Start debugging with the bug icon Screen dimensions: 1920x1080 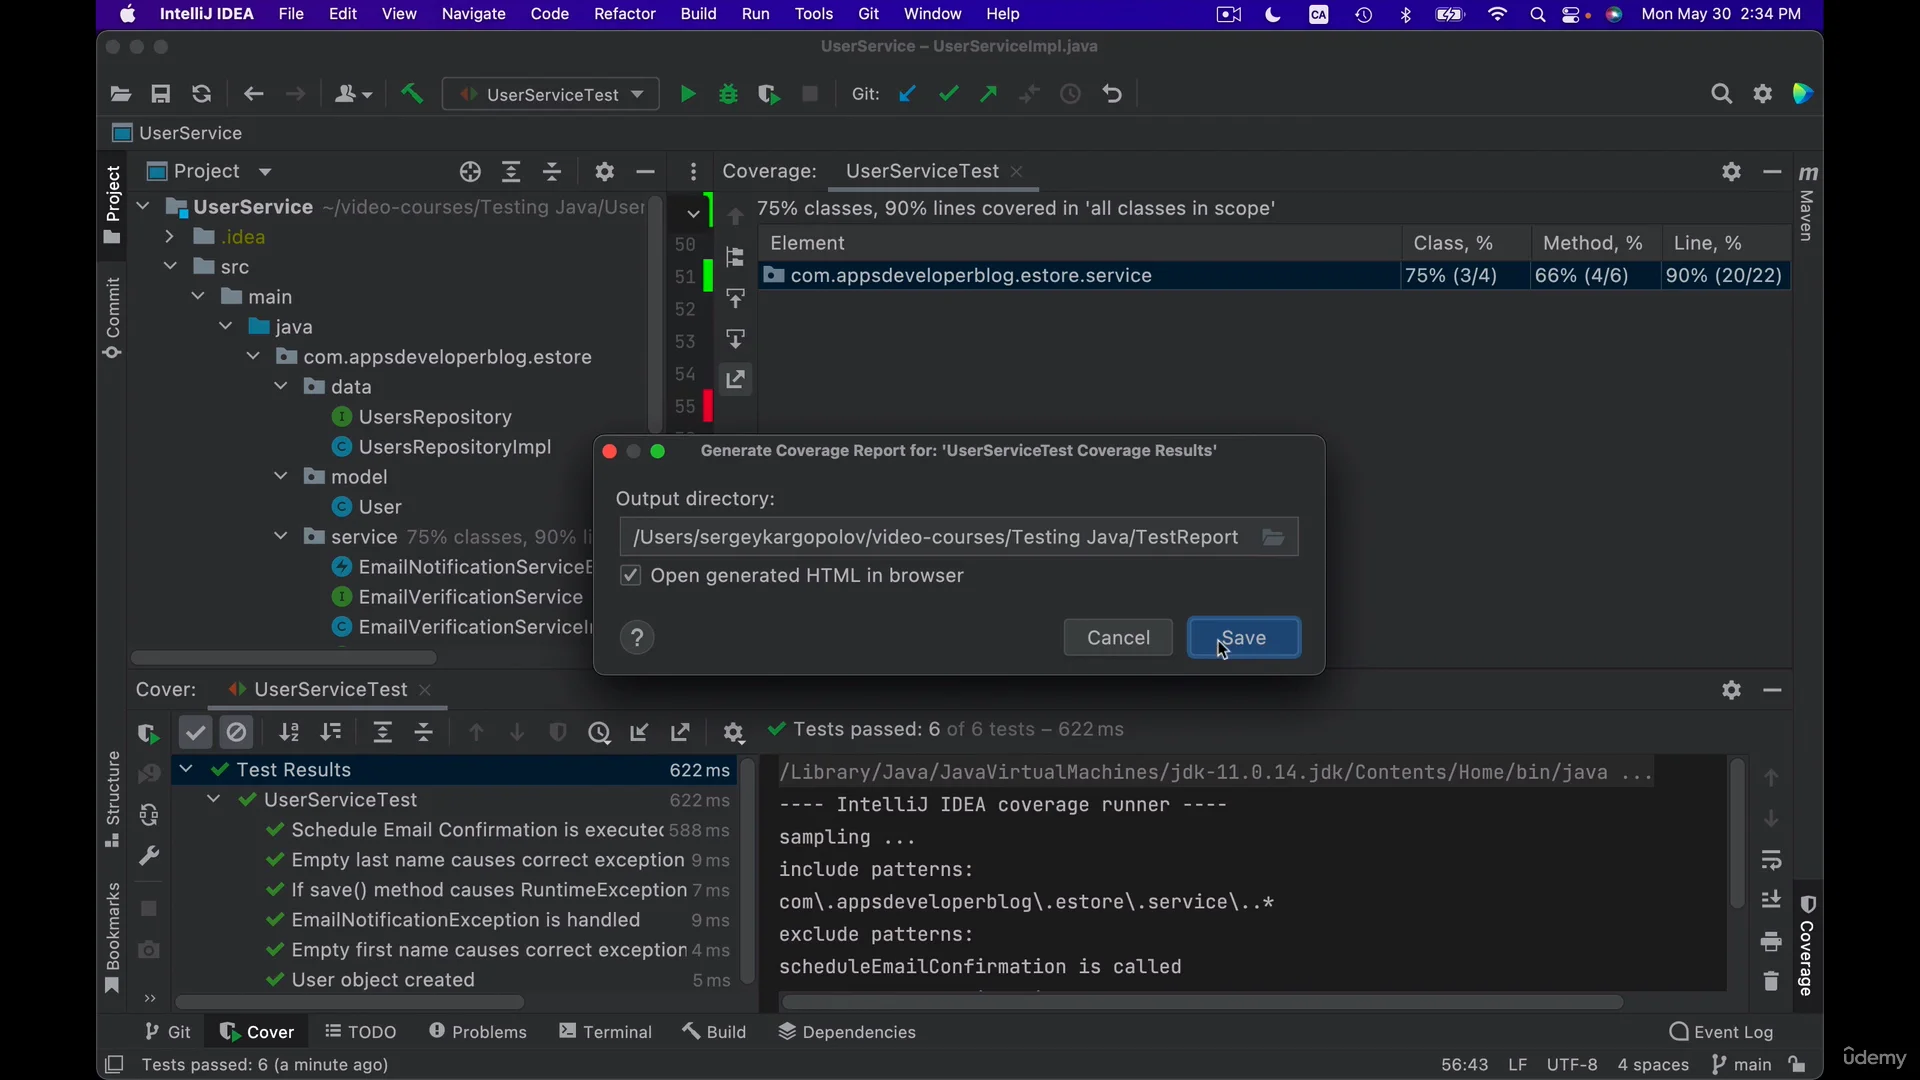729,94
